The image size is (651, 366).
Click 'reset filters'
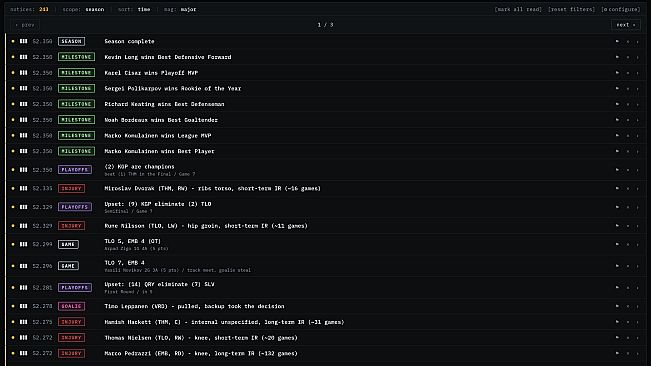pos(571,9)
